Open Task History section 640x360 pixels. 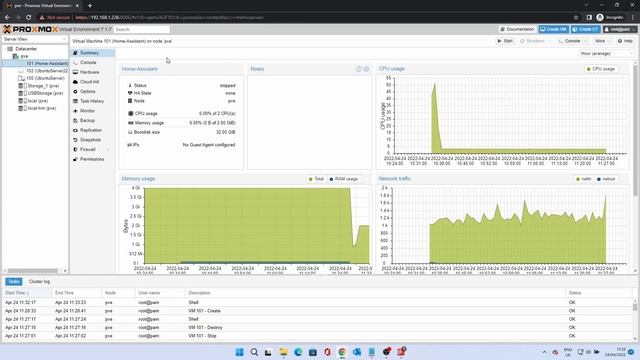92,101
